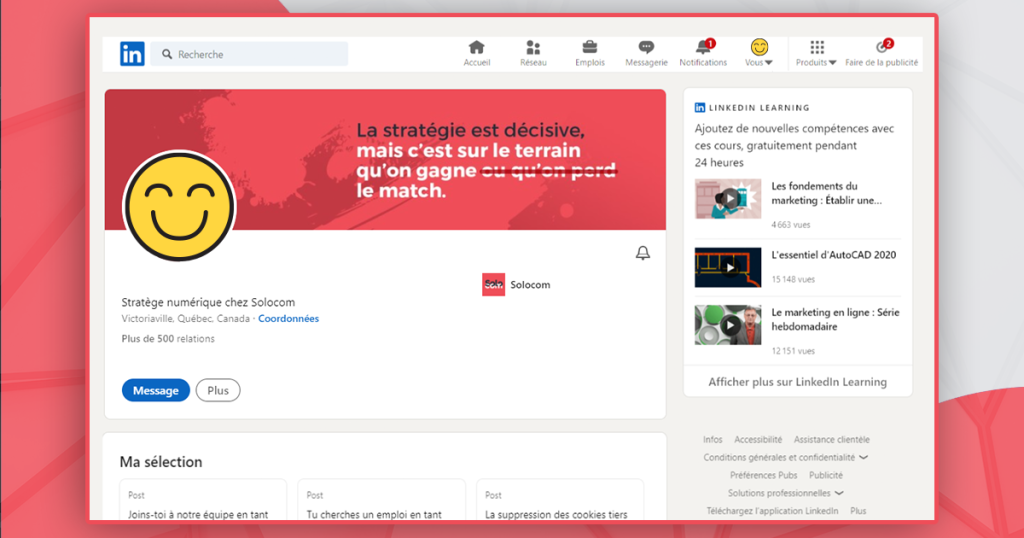
Task: Click the Ma sélection heading
Action: (161, 462)
